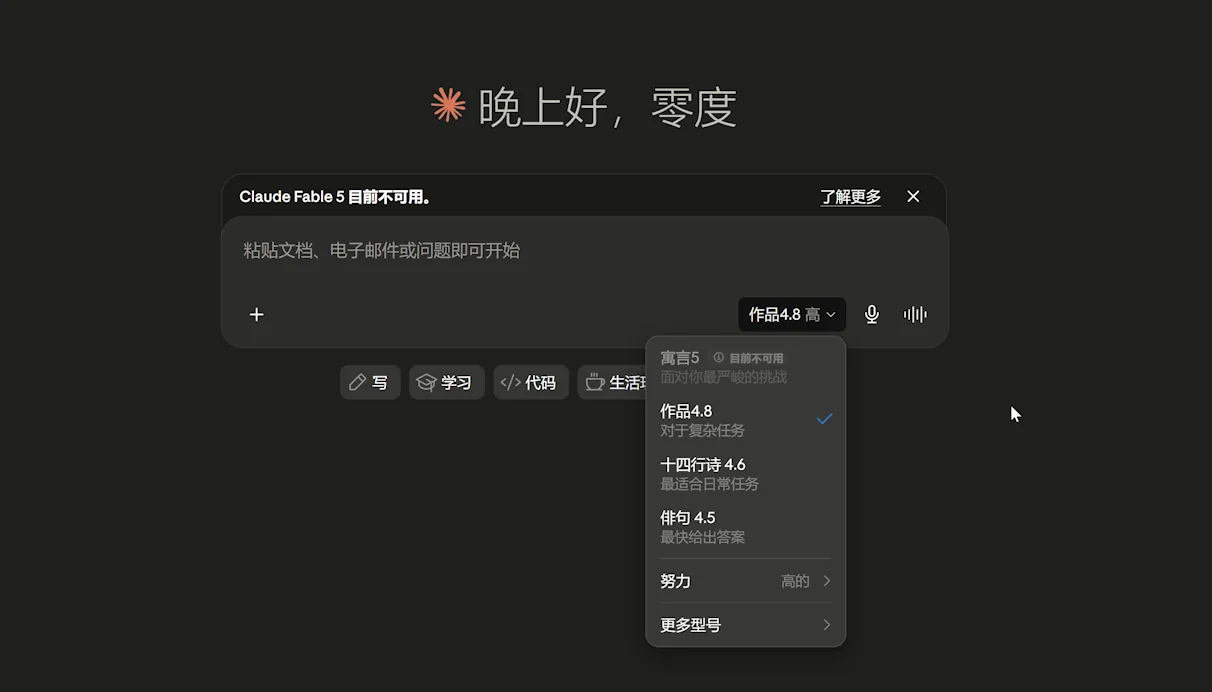This screenshot has height=692, width=1212.
Task: Click the 学习 suggestion chip
Action: click(x=446, y=382)
